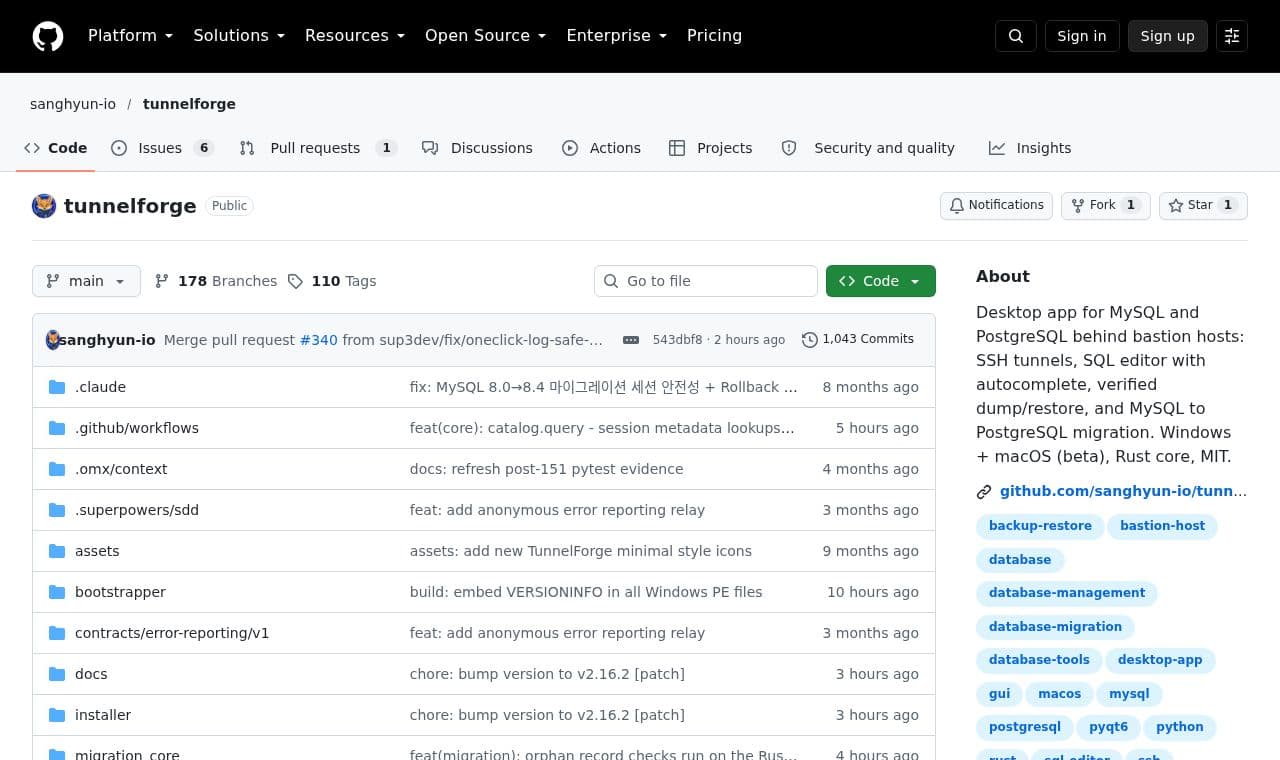Click the Go to file search field

[x=706, y=281]
